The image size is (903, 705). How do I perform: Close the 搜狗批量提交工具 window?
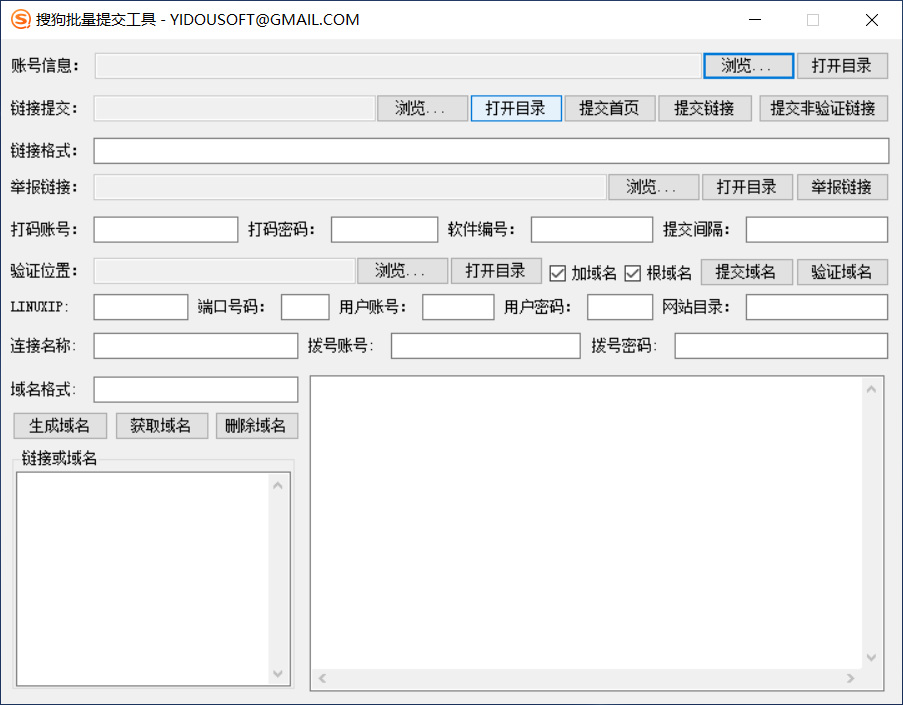coord(871,20)
